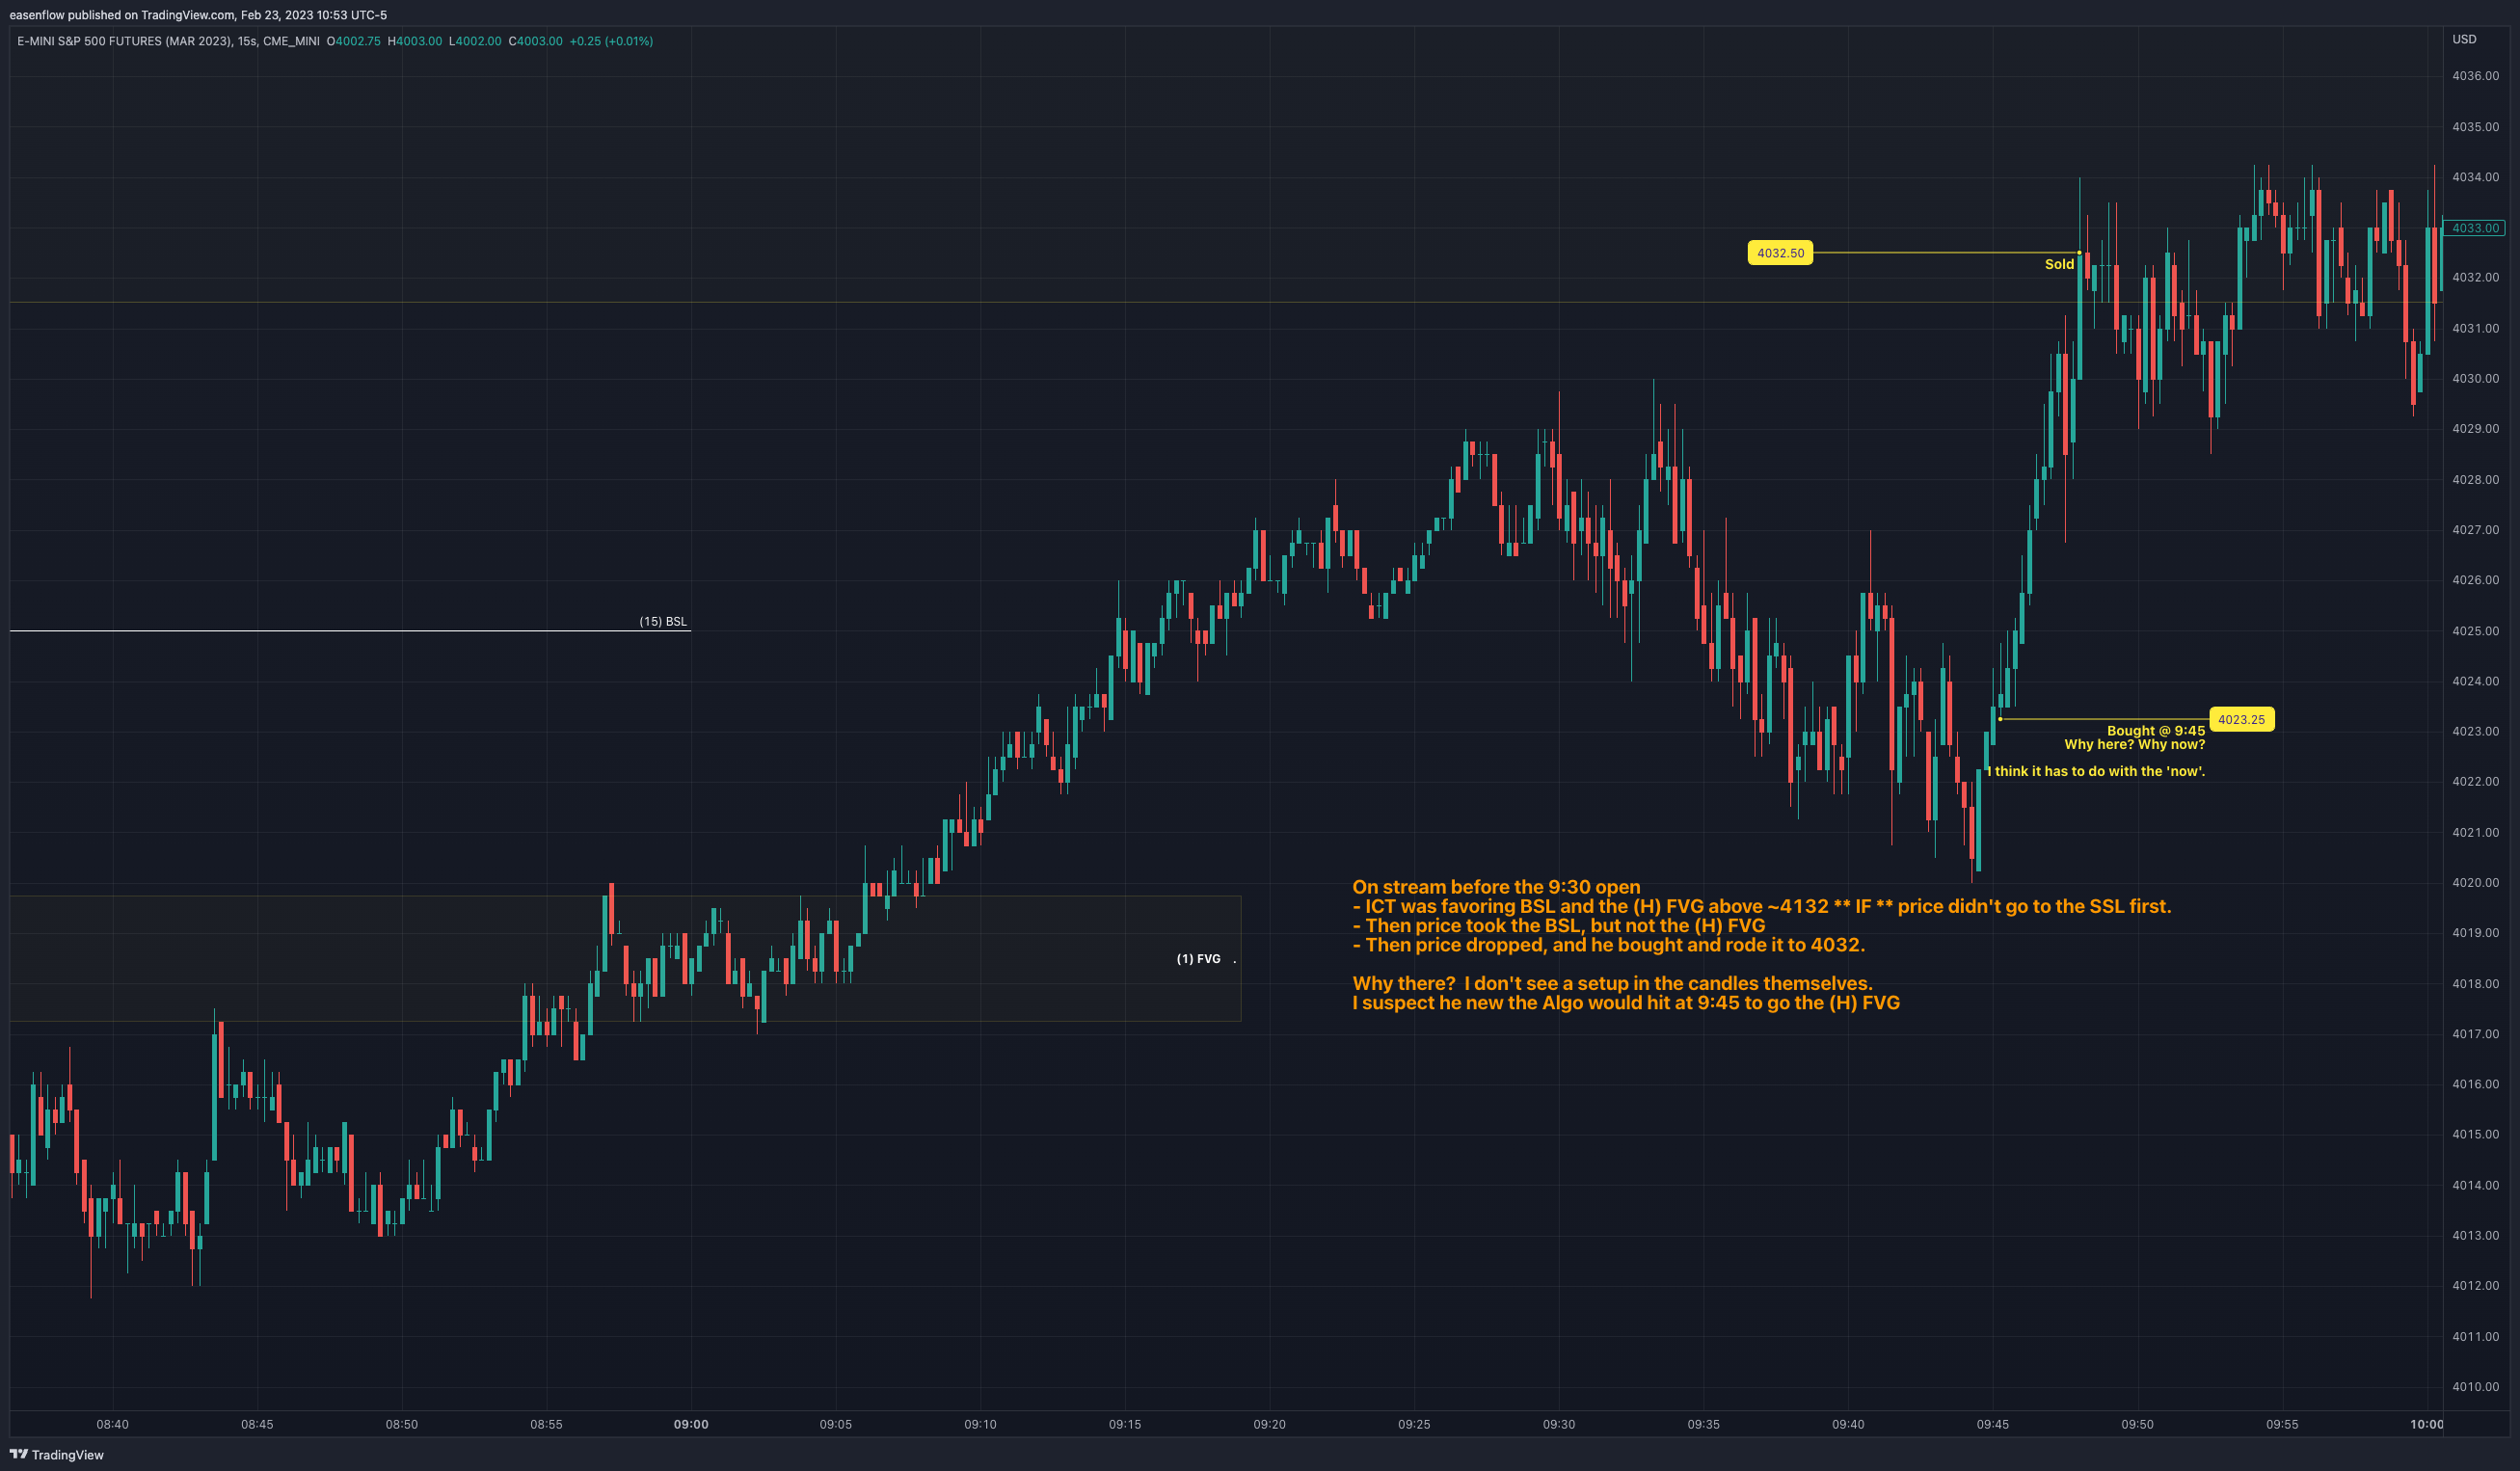Click the 4028.00 price axis label

2475,480
